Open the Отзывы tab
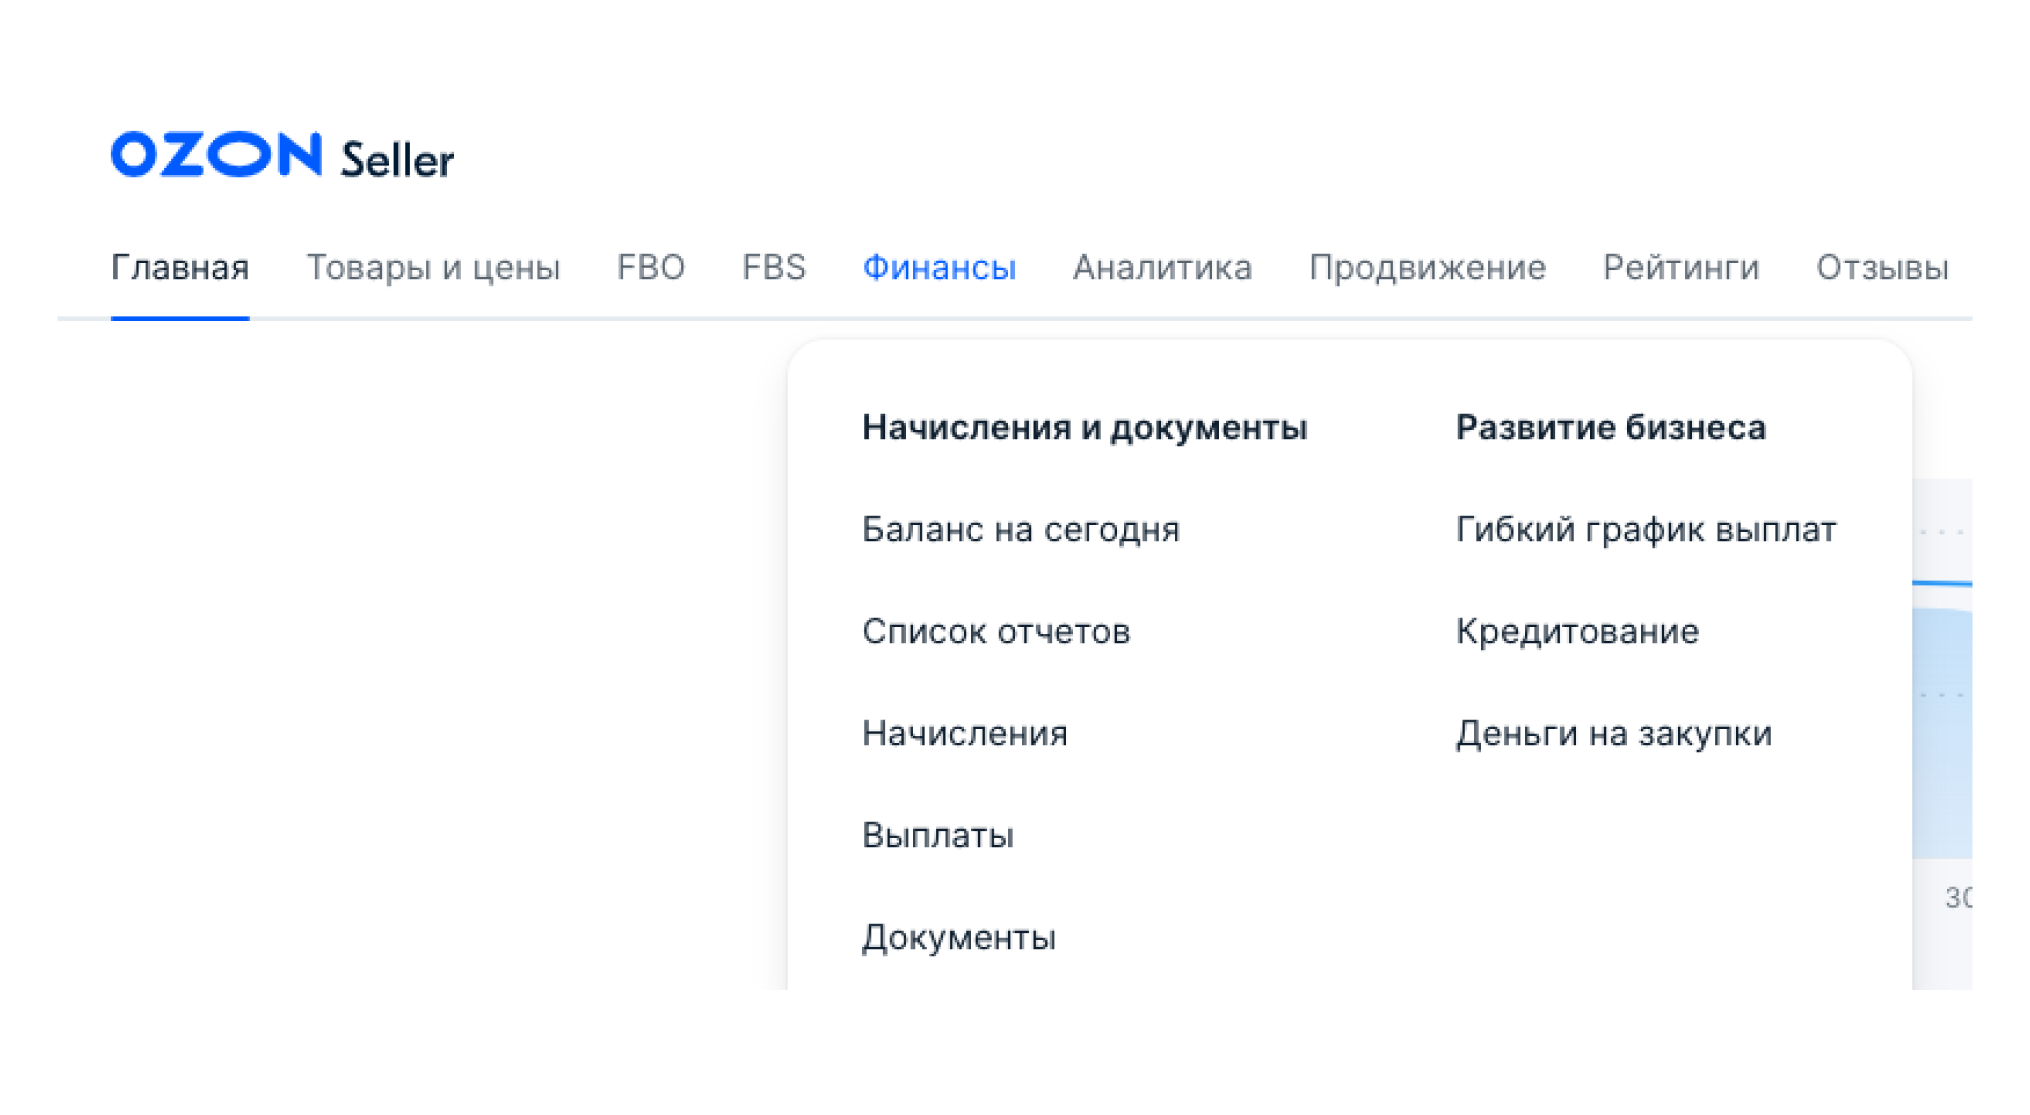This screenshot has width=2030, height=1115. 1882,267
